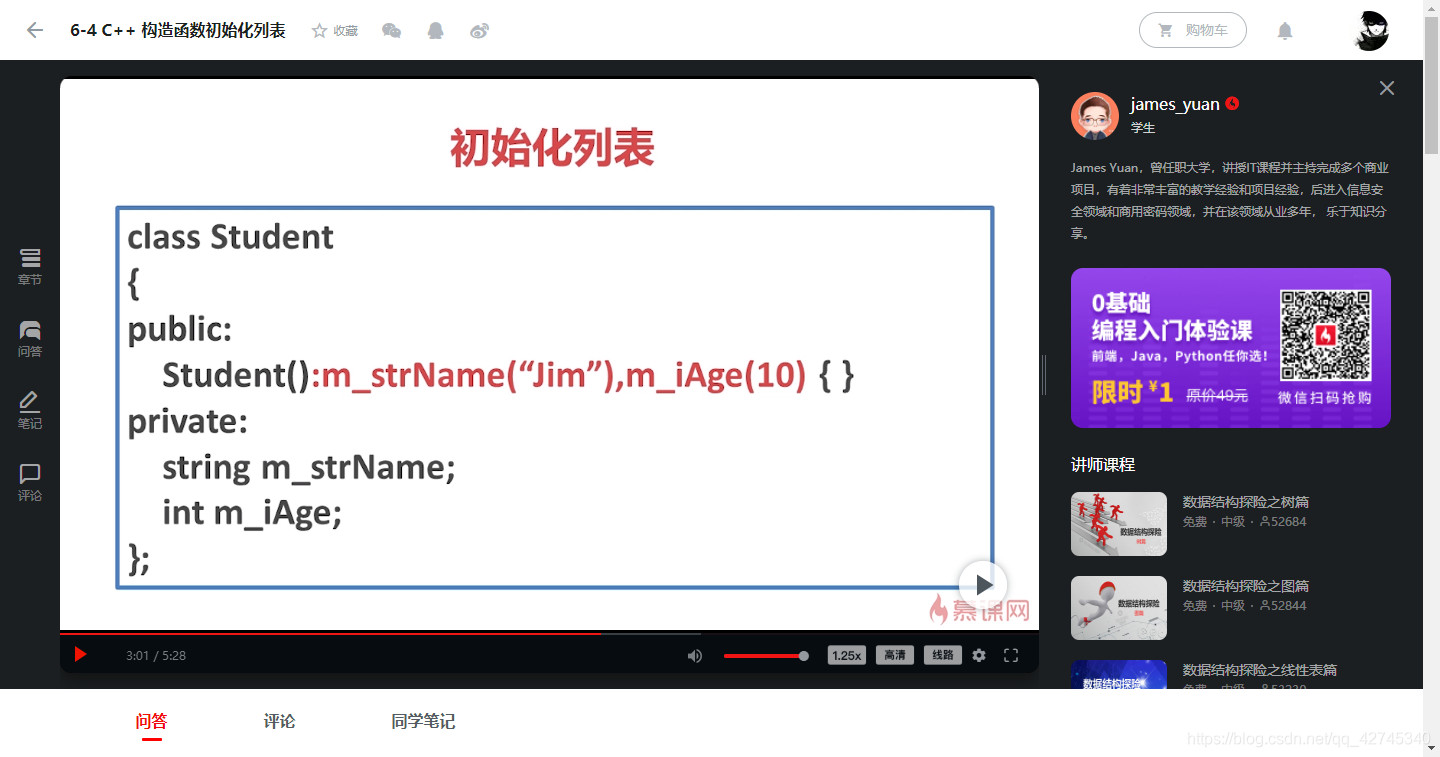Open the 数据结构探险之树篇 course title
The image size is (1440, 757).
(1246, 502)
